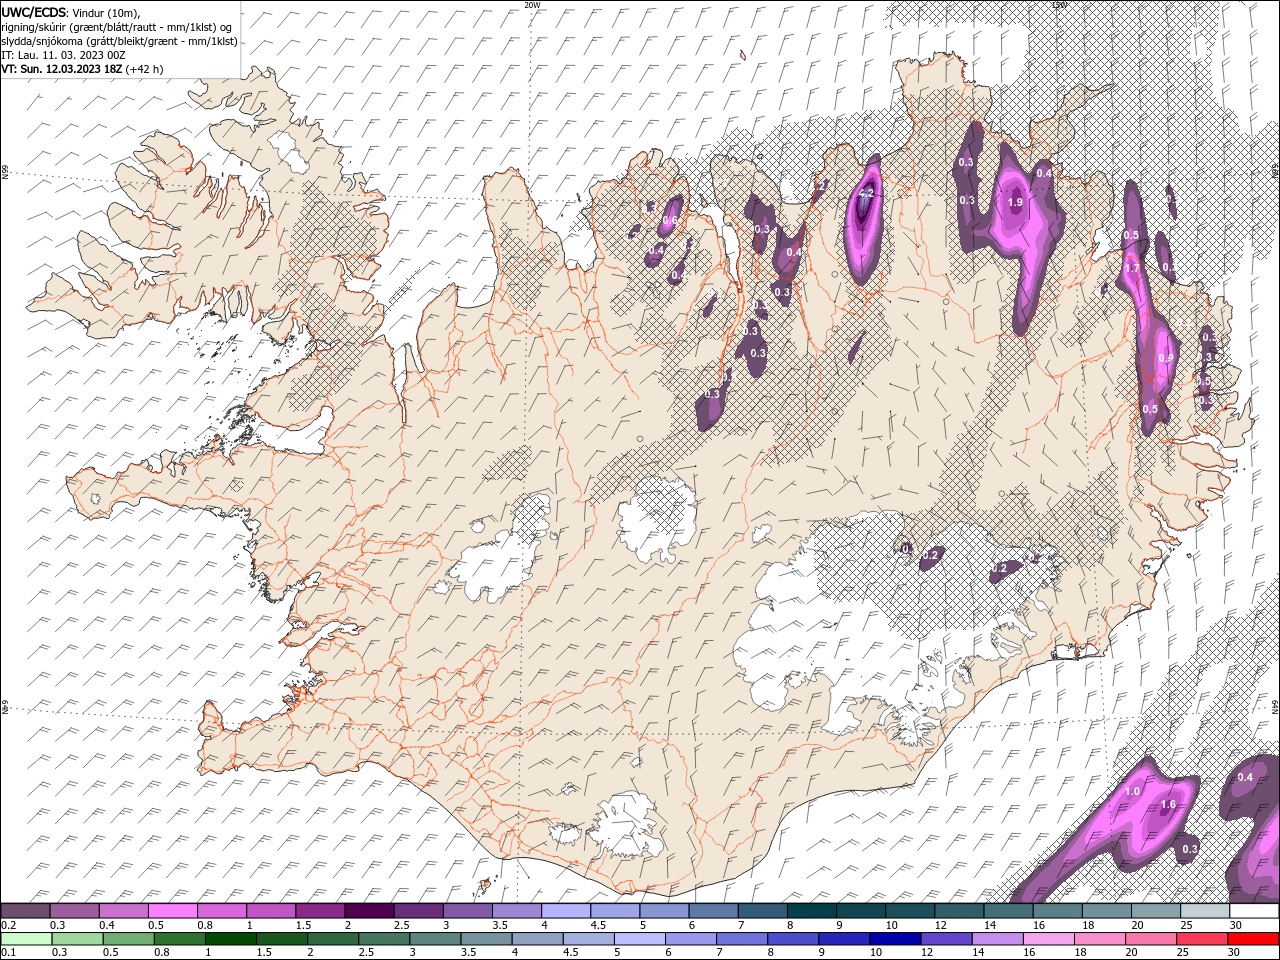Viewport: 1280px width, 960px height.
Task: Click the 15W longitude label
Action: point(1059,5)
